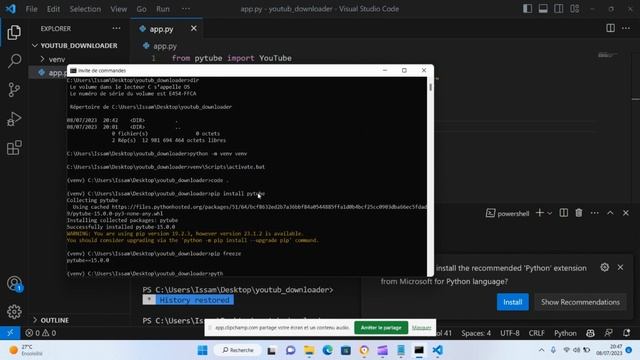Screen dimensions: 640x360
Task: Select the app.py editor tab
Action: pyautogui.click(x=167, y=29)
